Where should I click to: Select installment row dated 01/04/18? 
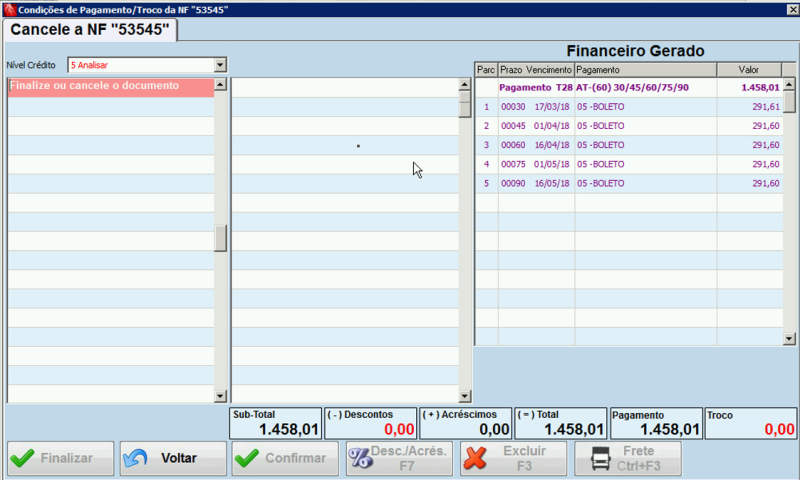click(629, 126)
